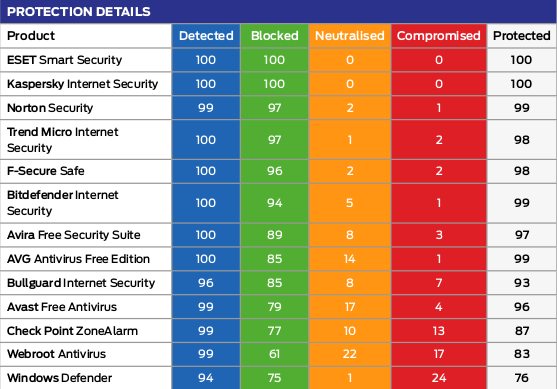Select Webroot Antivirus neutralised value 22
This screenshot has width=557, height=389.
click(x=350, y=354)
